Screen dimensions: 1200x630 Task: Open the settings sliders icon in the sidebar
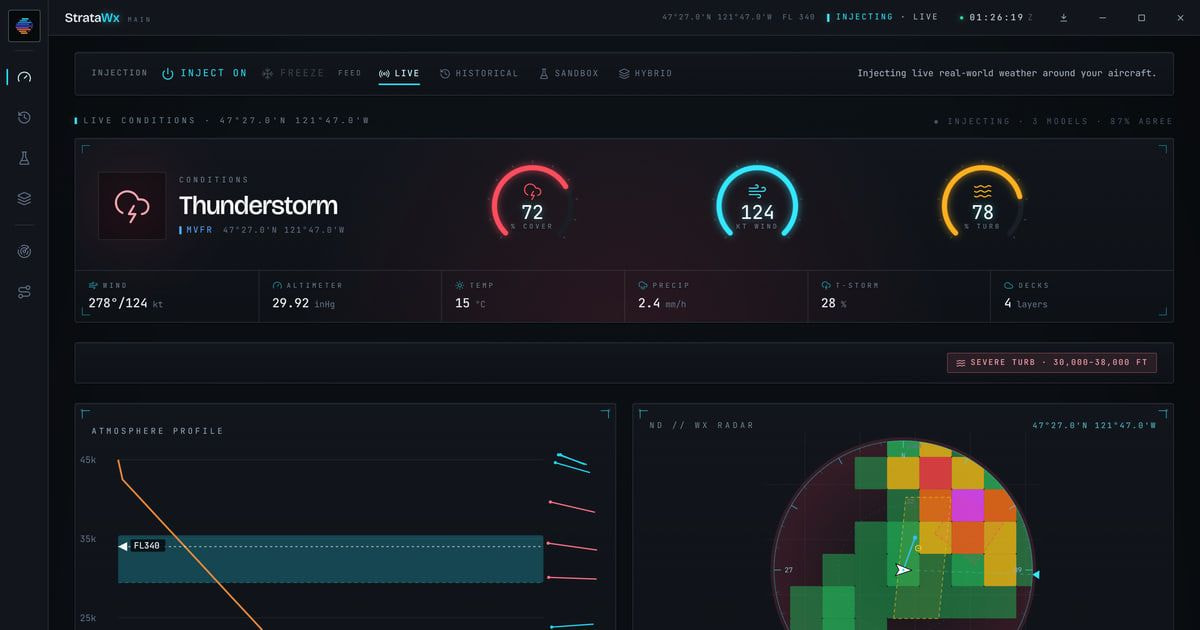[x=24, y=292]
